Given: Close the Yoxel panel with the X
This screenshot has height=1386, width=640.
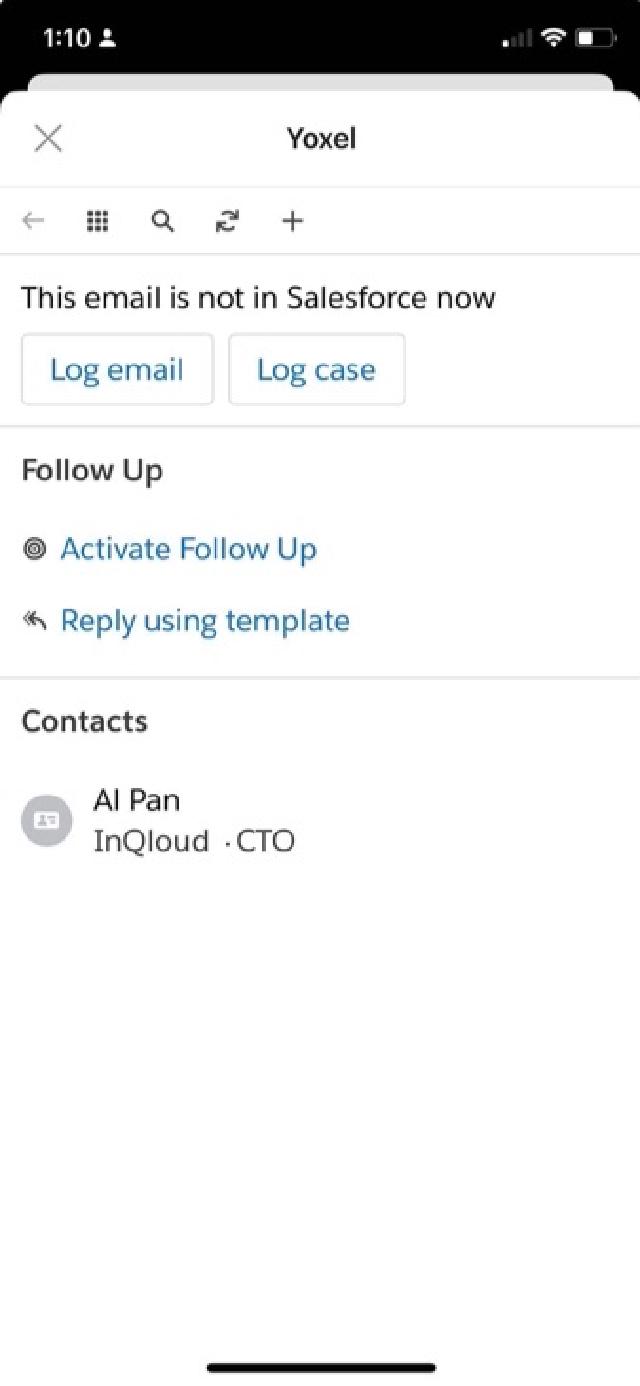Looking at the screenshot, I should (48, 138).
